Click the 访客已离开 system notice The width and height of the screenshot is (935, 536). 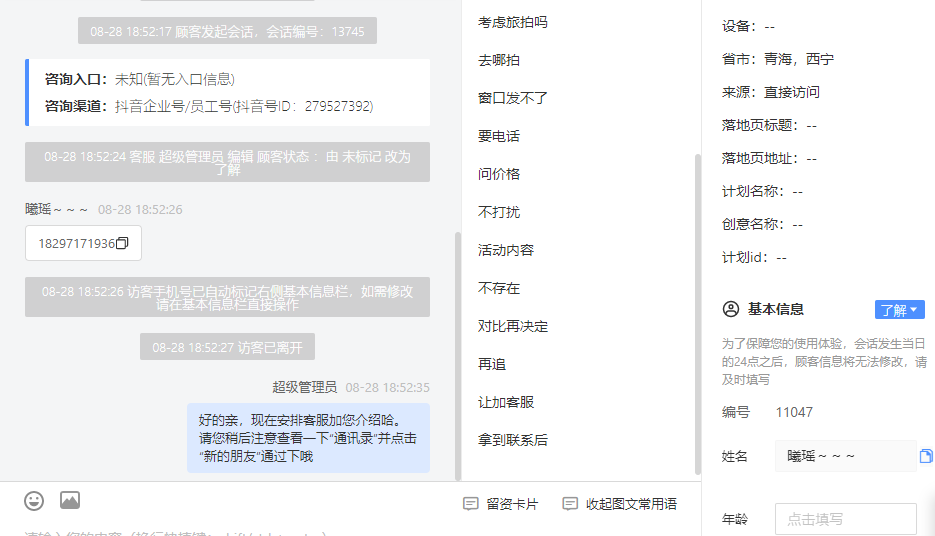coord(227,347)
